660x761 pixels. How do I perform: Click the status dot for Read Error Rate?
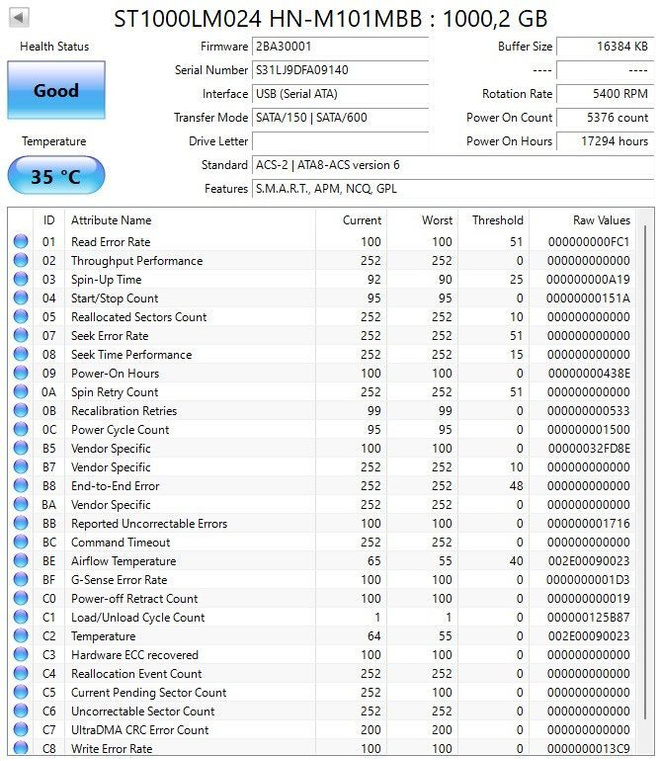[x=21, y=241]
